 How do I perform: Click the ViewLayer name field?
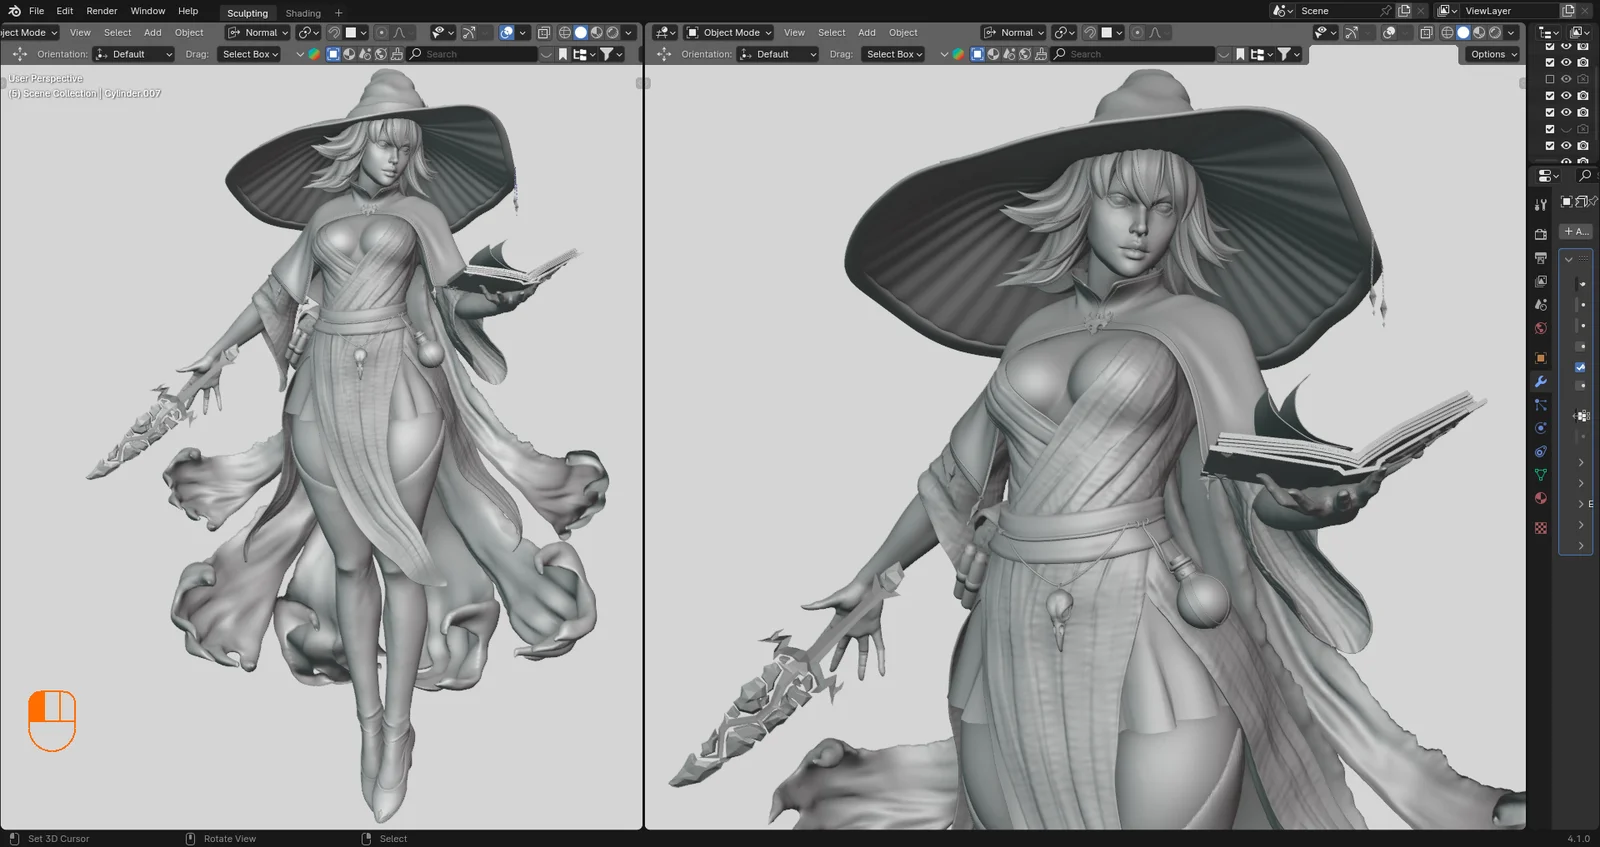coord(1508,11)
